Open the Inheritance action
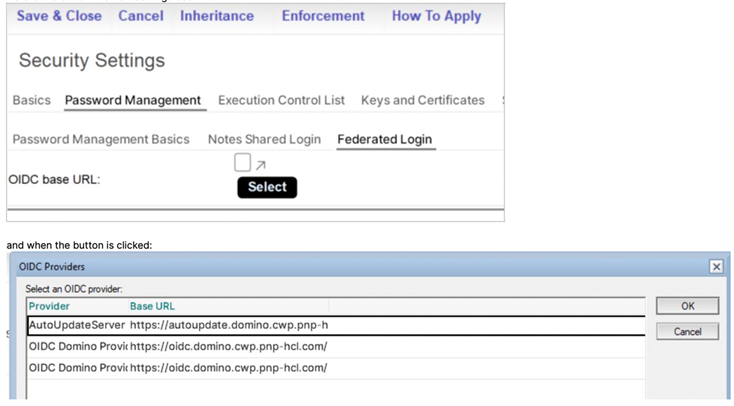This screenshot has height=406, width=734. [x=217, y=16]
